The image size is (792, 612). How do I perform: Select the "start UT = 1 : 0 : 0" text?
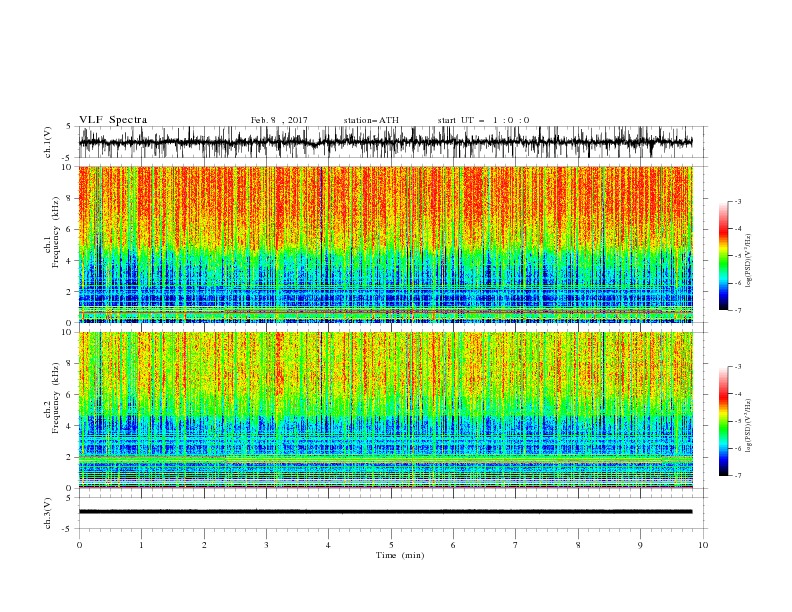point(483,120)
